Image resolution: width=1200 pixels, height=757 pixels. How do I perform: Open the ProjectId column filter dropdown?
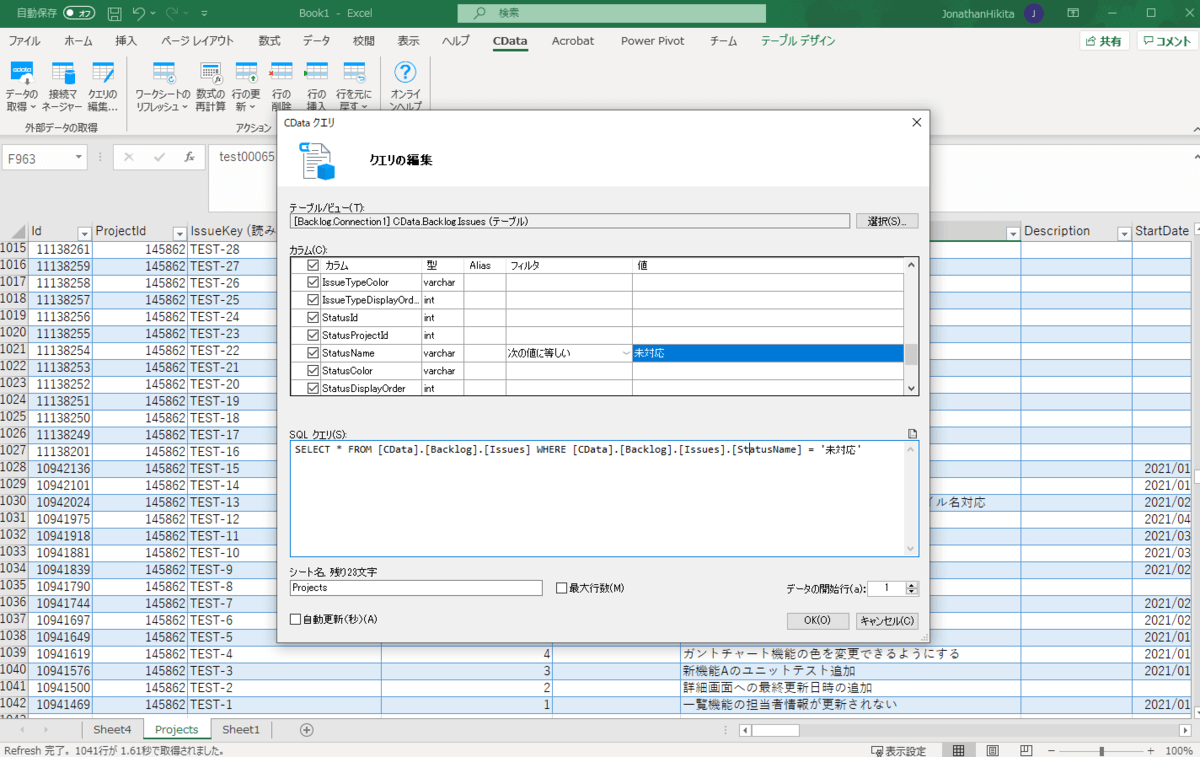point(179,233)
